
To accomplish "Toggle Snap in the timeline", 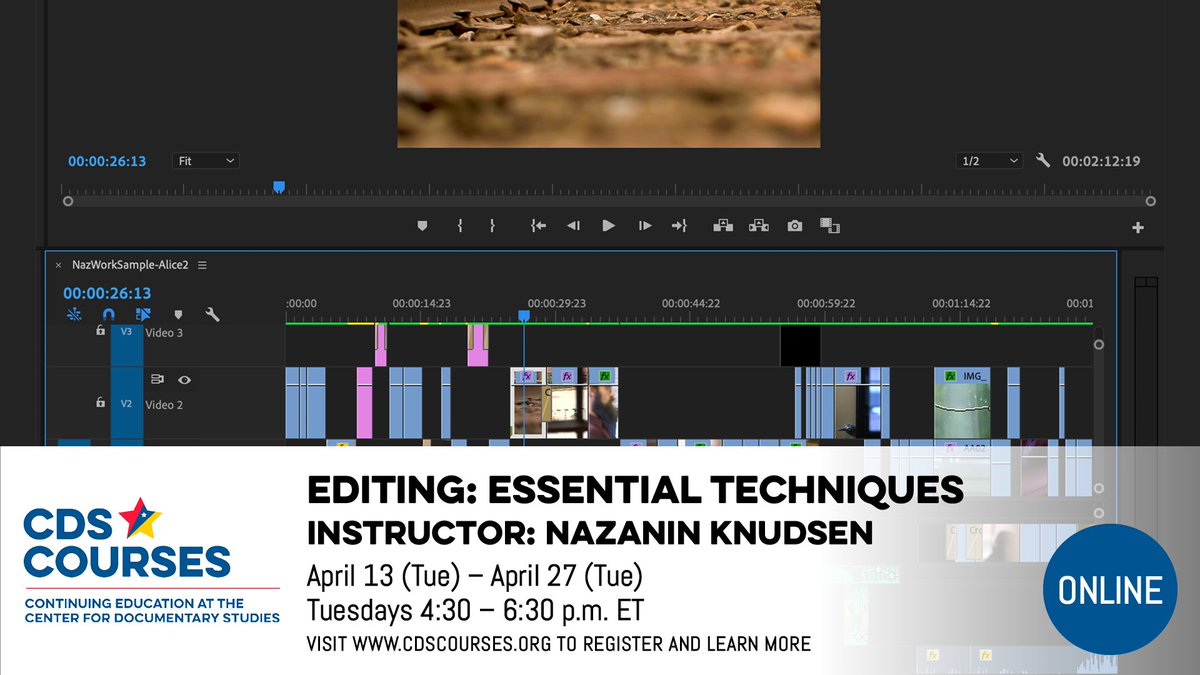I will point(108,314).
